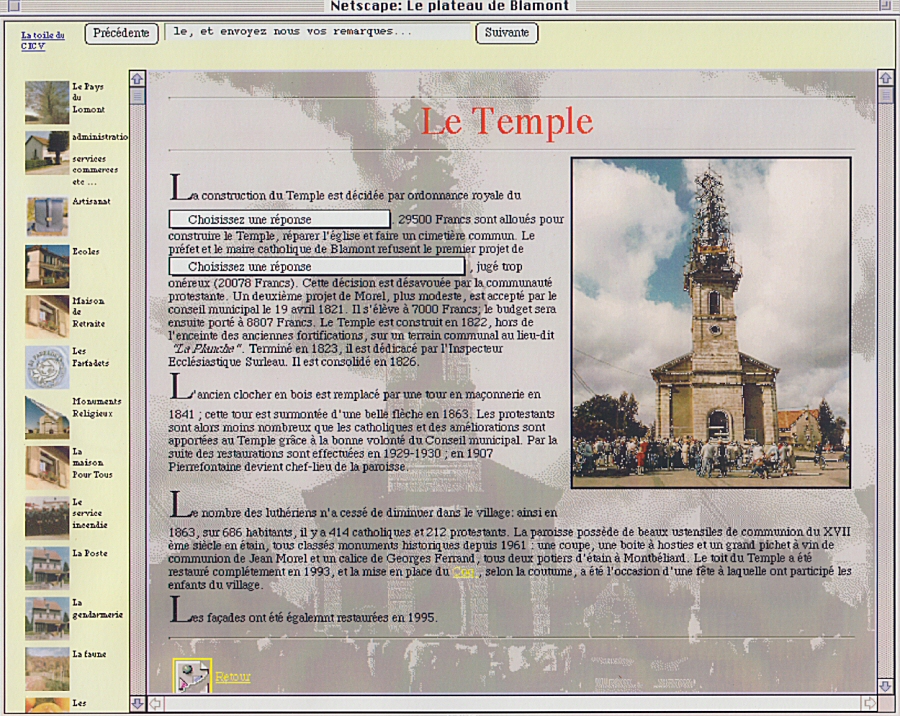
Task: Expand the second 'Choisissez une réponse' dropdown
Action: tap(317, 267)
